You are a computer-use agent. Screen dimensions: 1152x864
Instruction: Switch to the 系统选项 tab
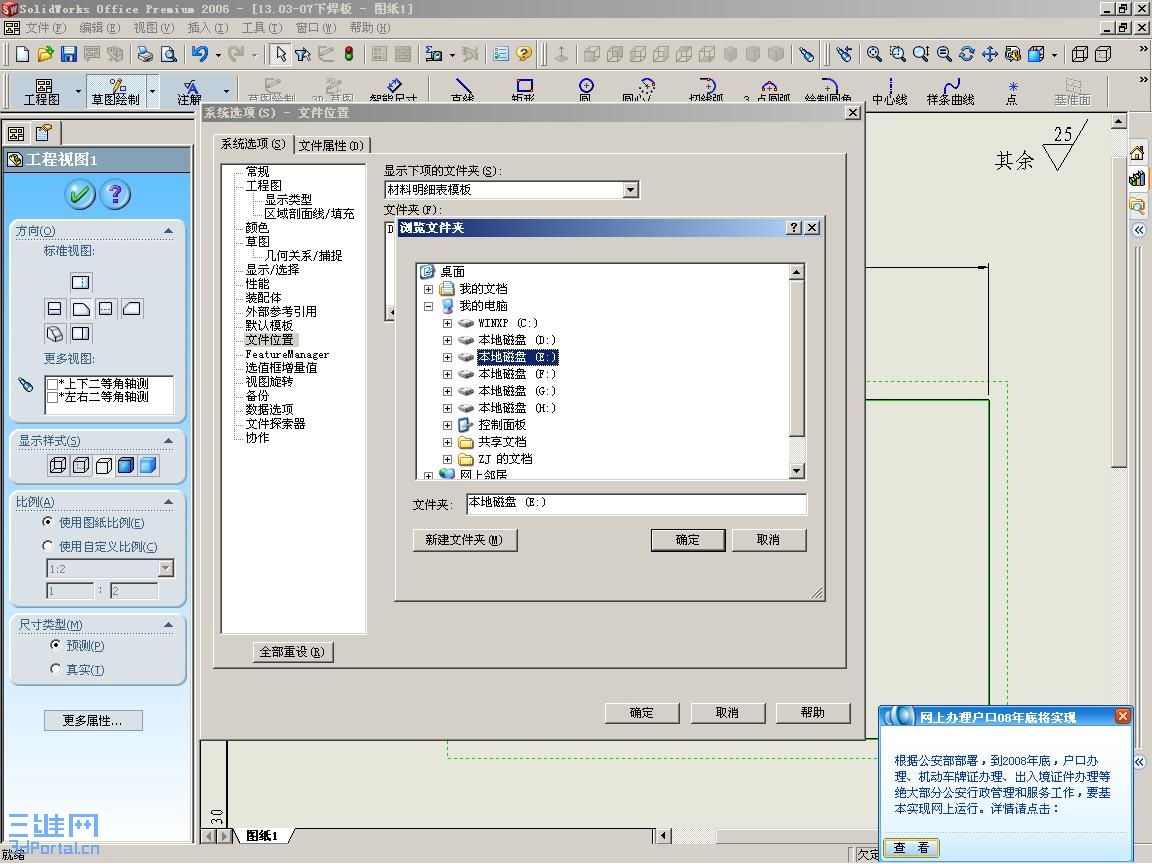[253, 144]
